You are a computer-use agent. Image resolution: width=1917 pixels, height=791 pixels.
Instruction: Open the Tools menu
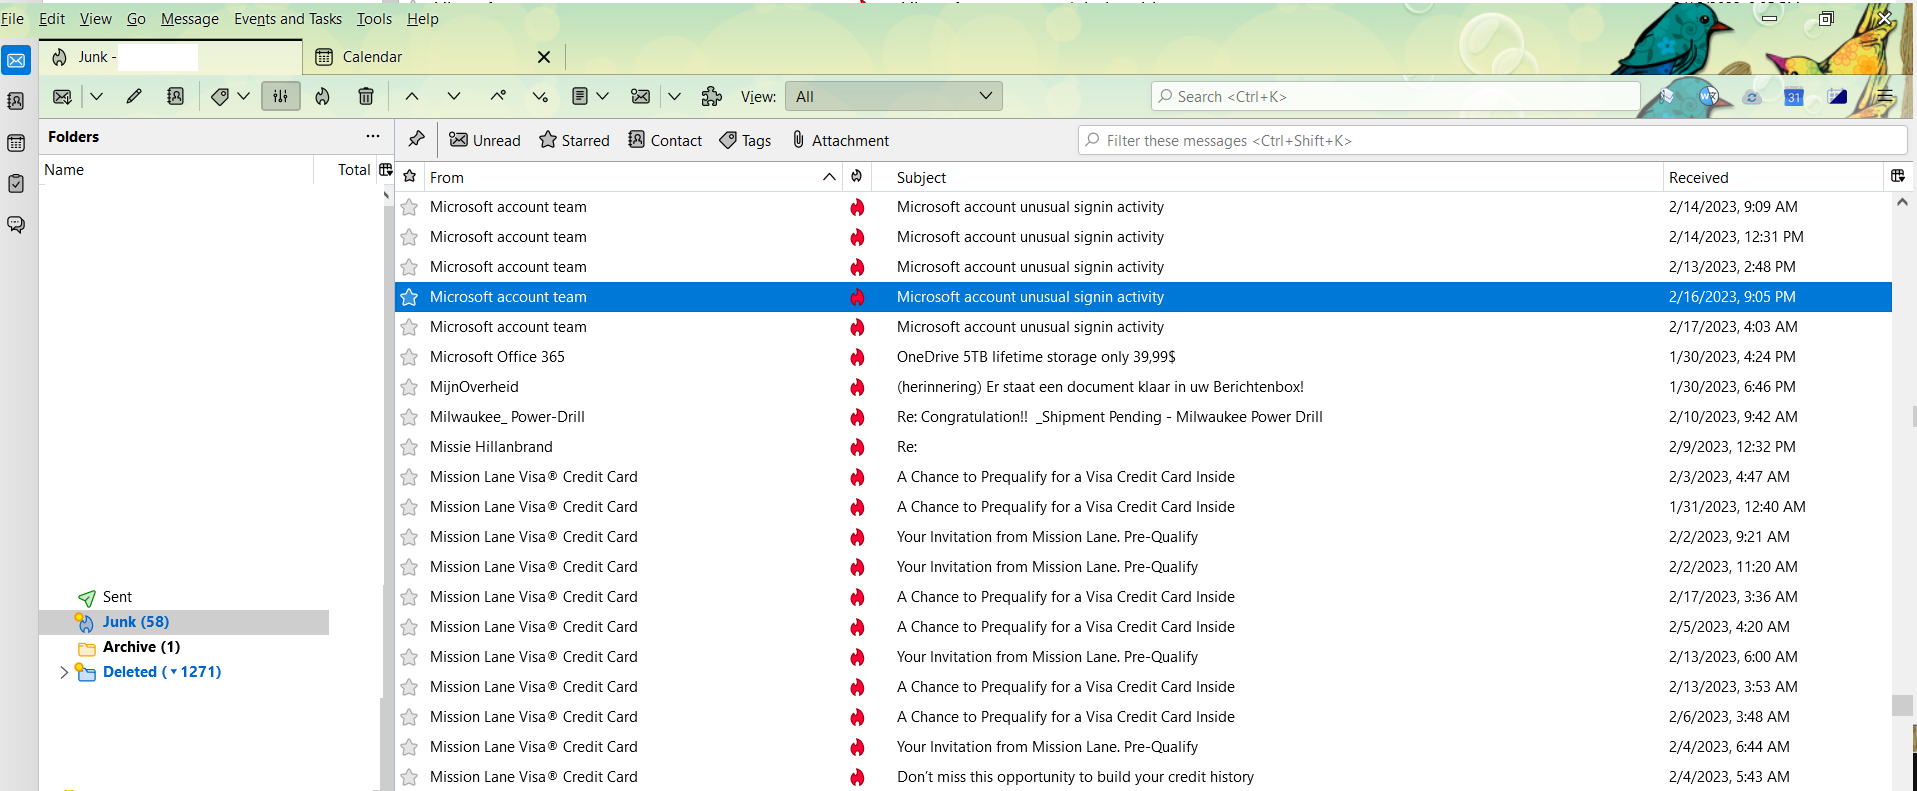[374, 18]
